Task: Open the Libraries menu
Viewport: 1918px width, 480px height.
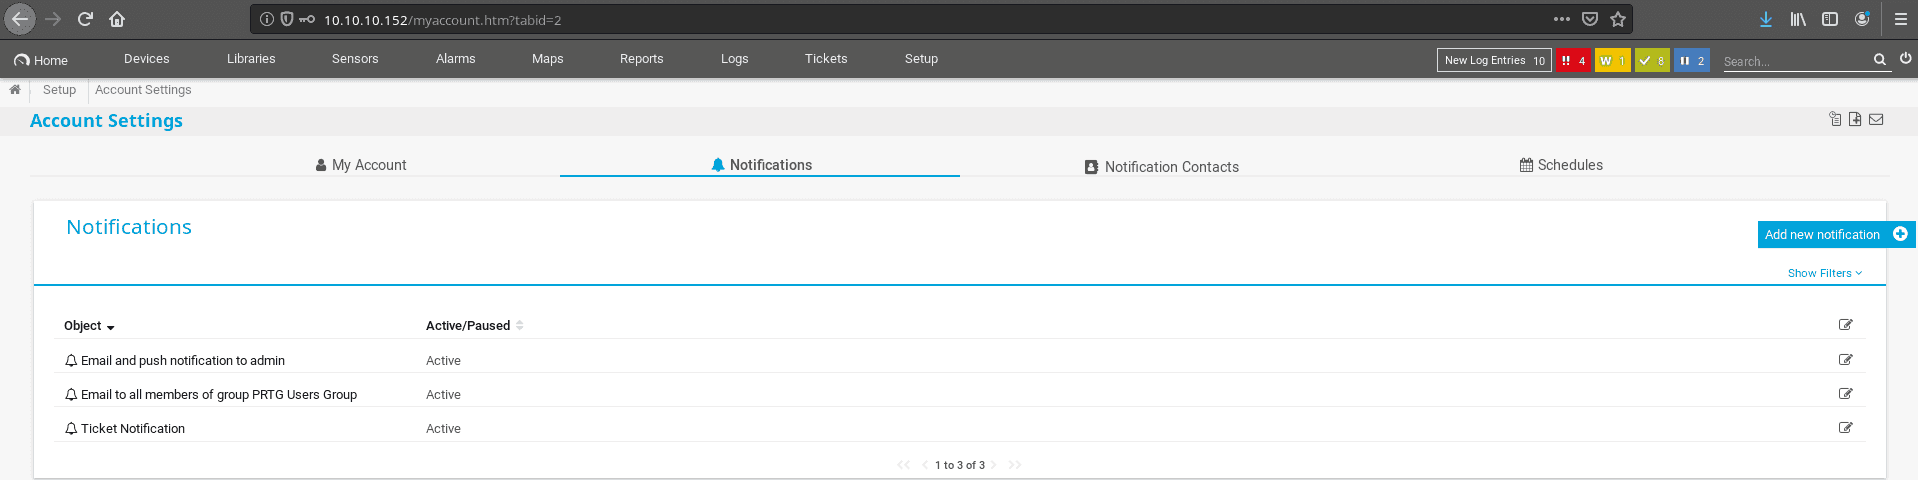Action: pyautogui.click(x=251, y=59)
